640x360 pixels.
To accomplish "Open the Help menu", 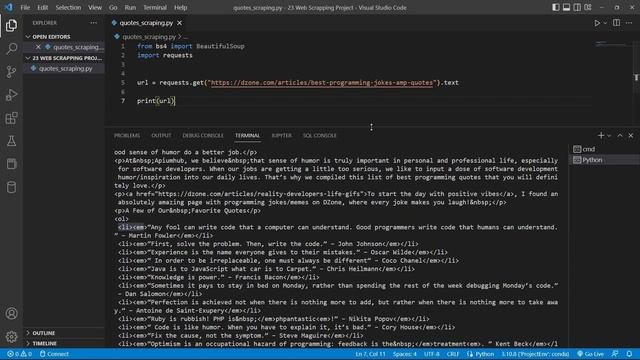I will click(180, 7).
